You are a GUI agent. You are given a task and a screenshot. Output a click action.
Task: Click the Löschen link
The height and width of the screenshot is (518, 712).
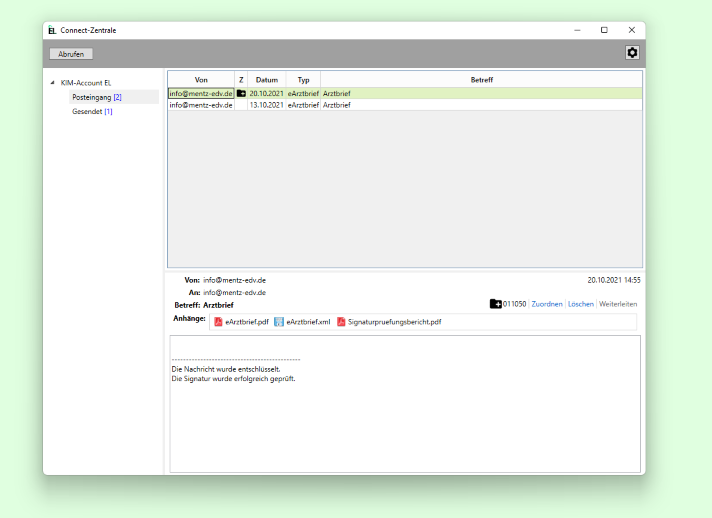[x=580, y=304]
